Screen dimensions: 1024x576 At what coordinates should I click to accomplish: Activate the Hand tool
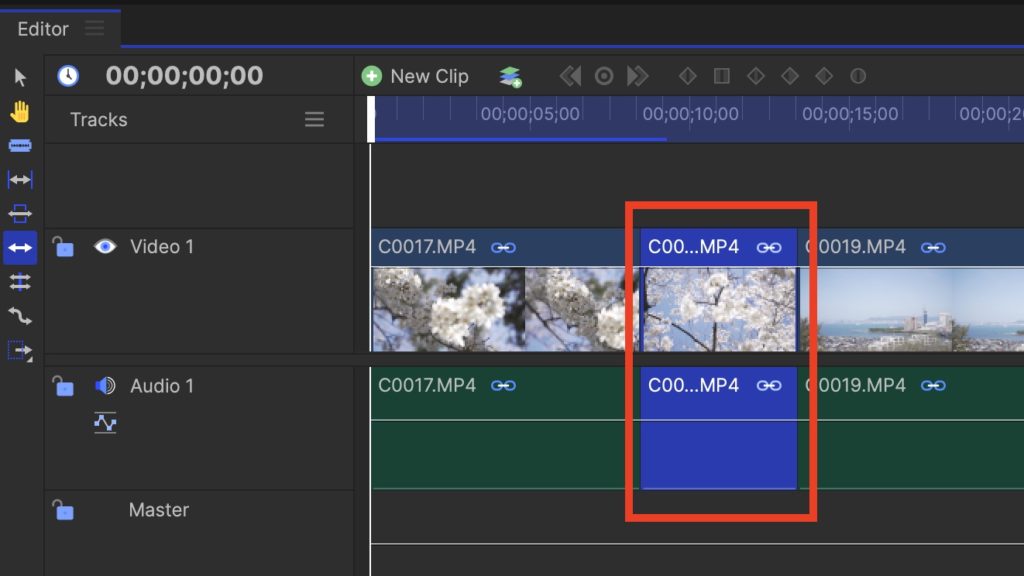coord(20,112)
